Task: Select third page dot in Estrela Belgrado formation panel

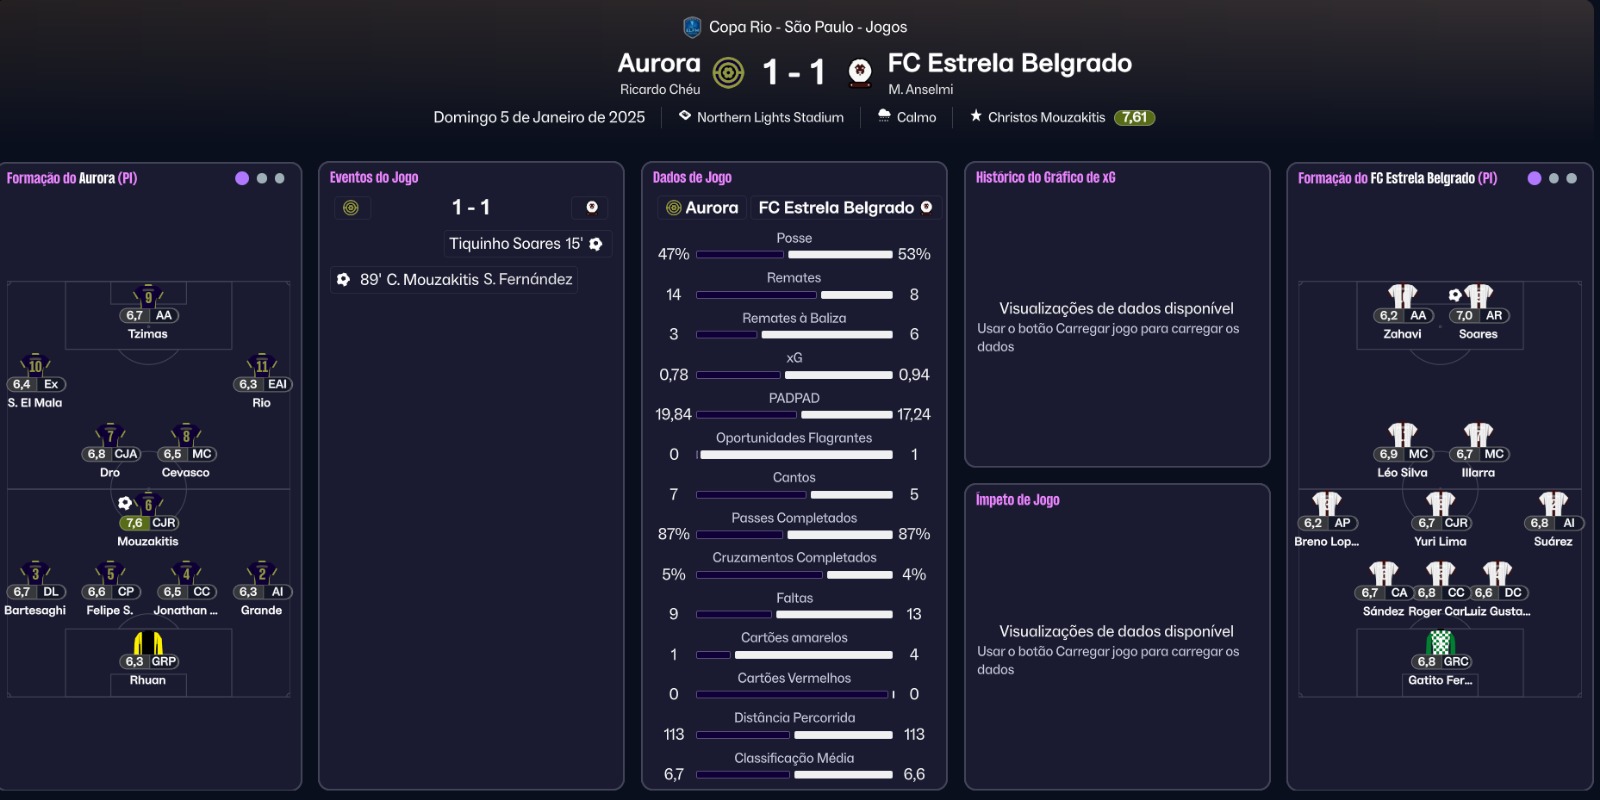Action: (1571, 178)
